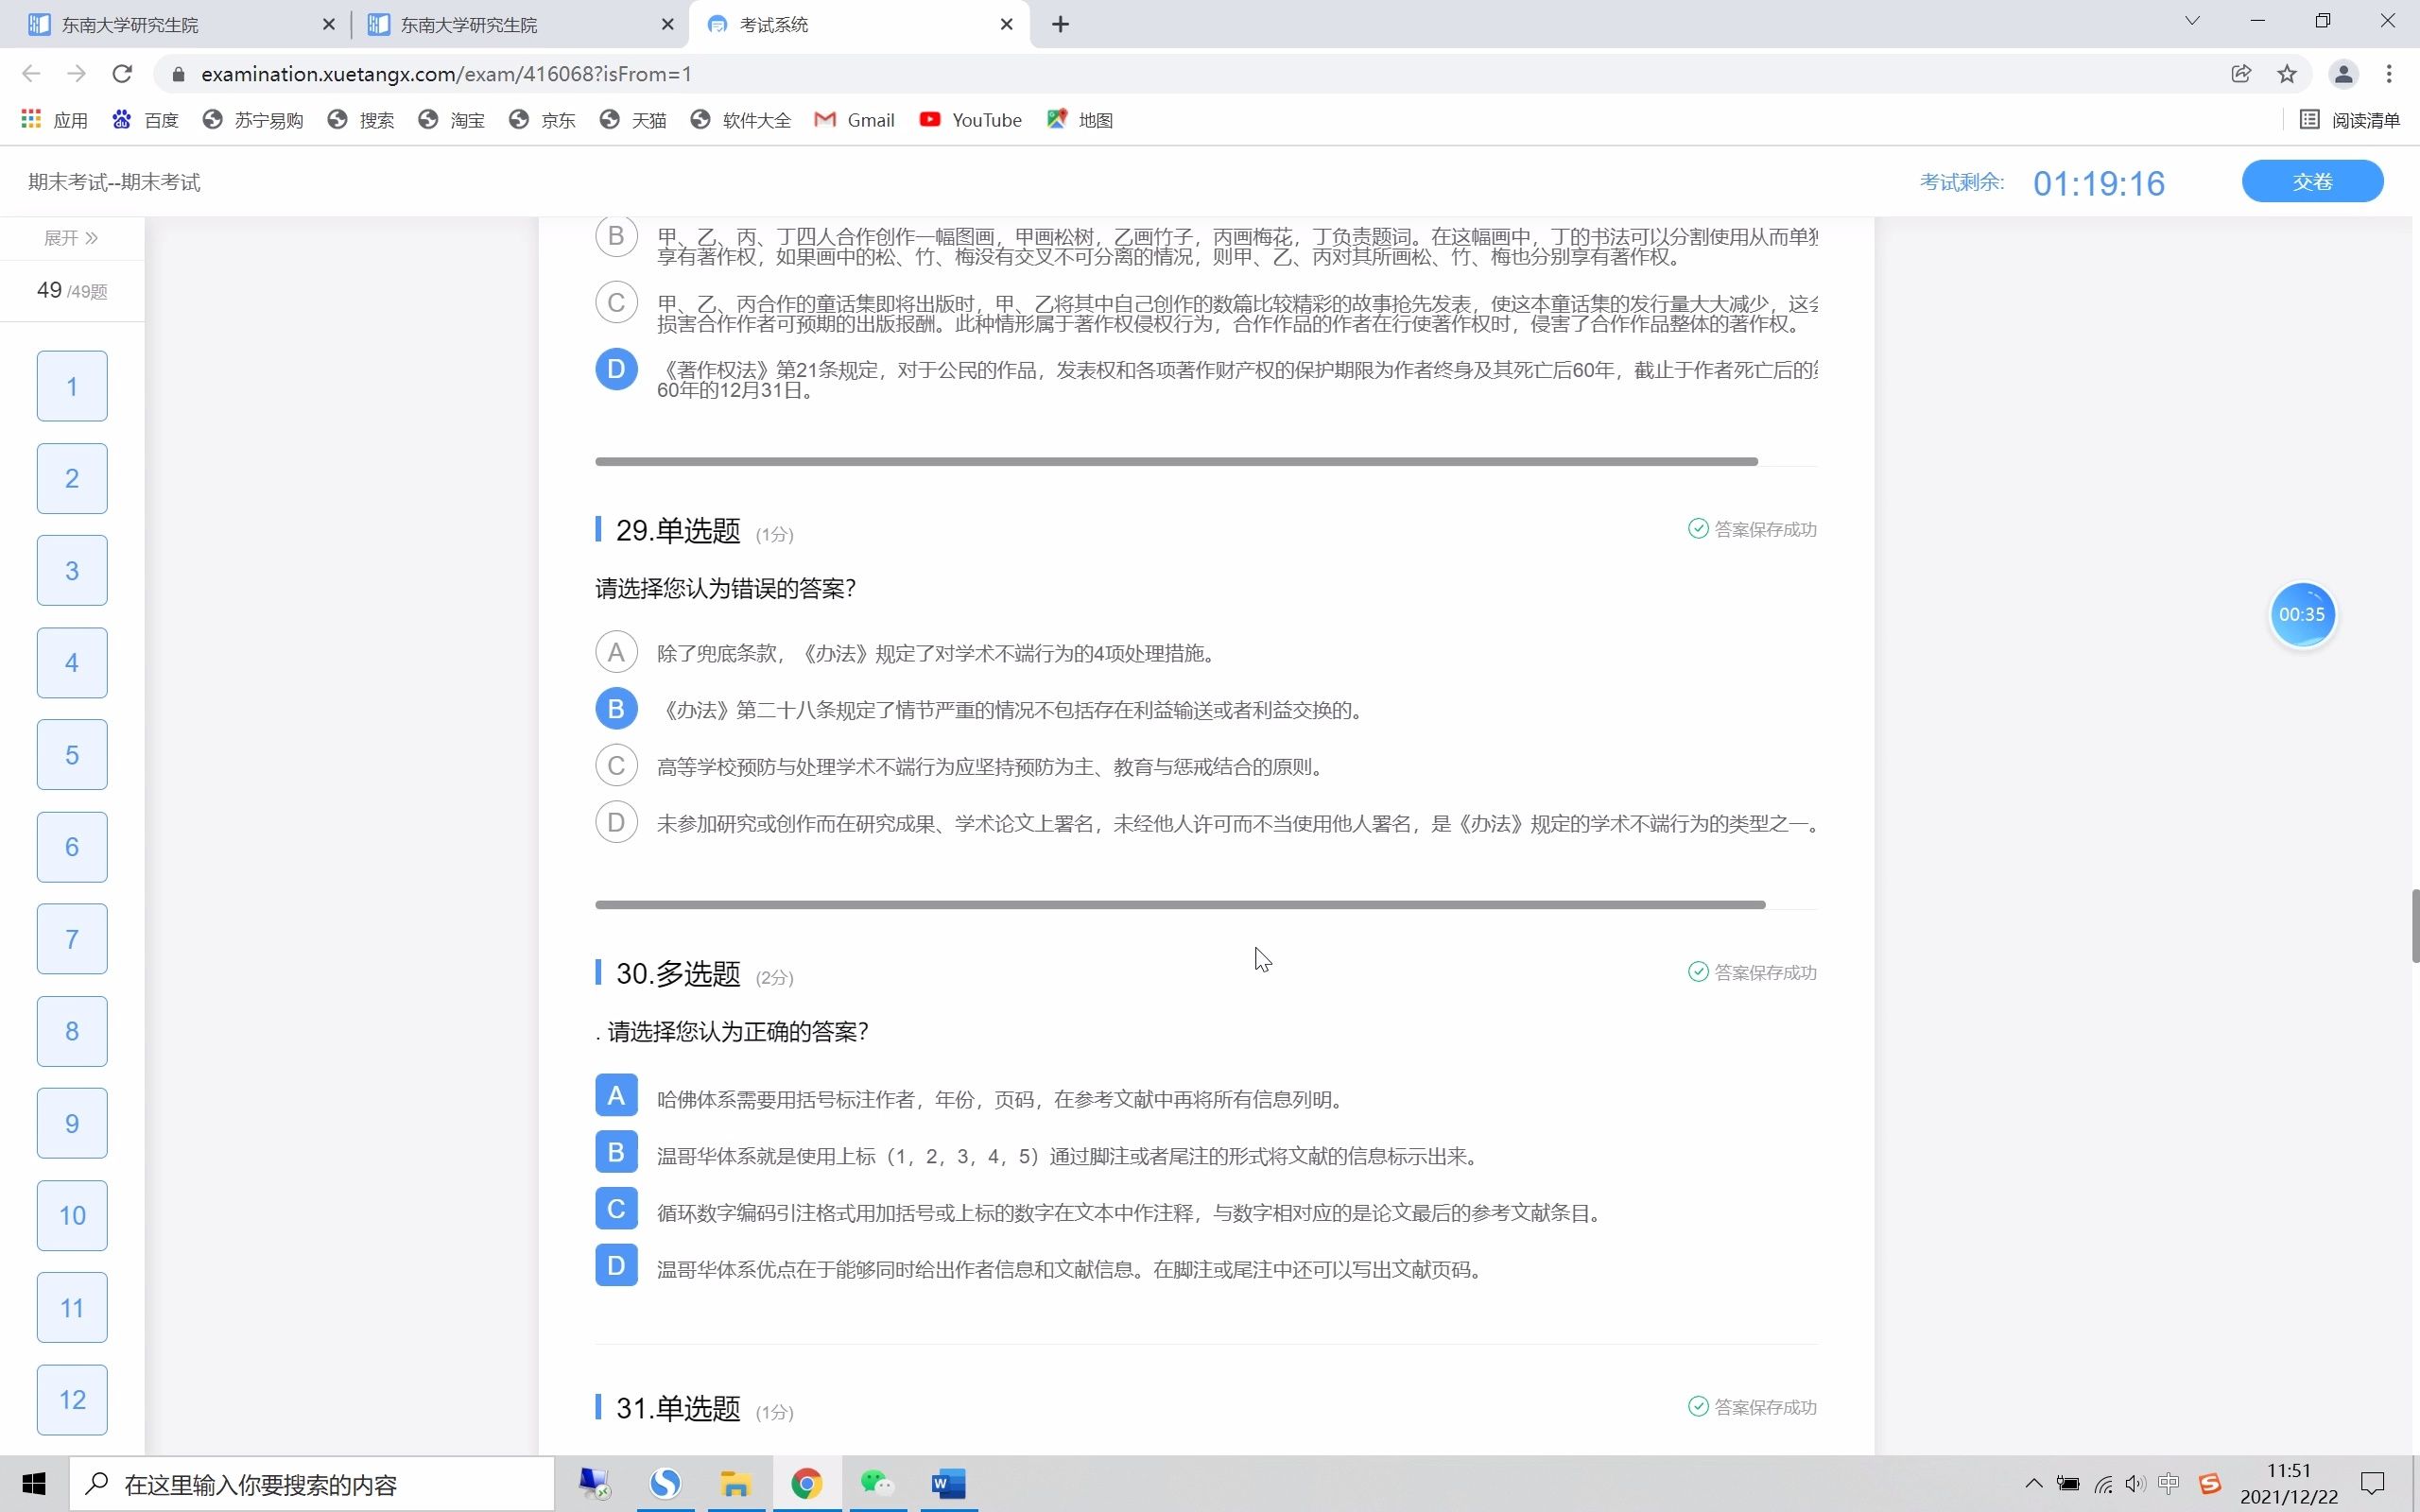Select option C for question 29
Image resolution: width=2420 pixels, height=1512 pixels.
[x=616, y=766]
